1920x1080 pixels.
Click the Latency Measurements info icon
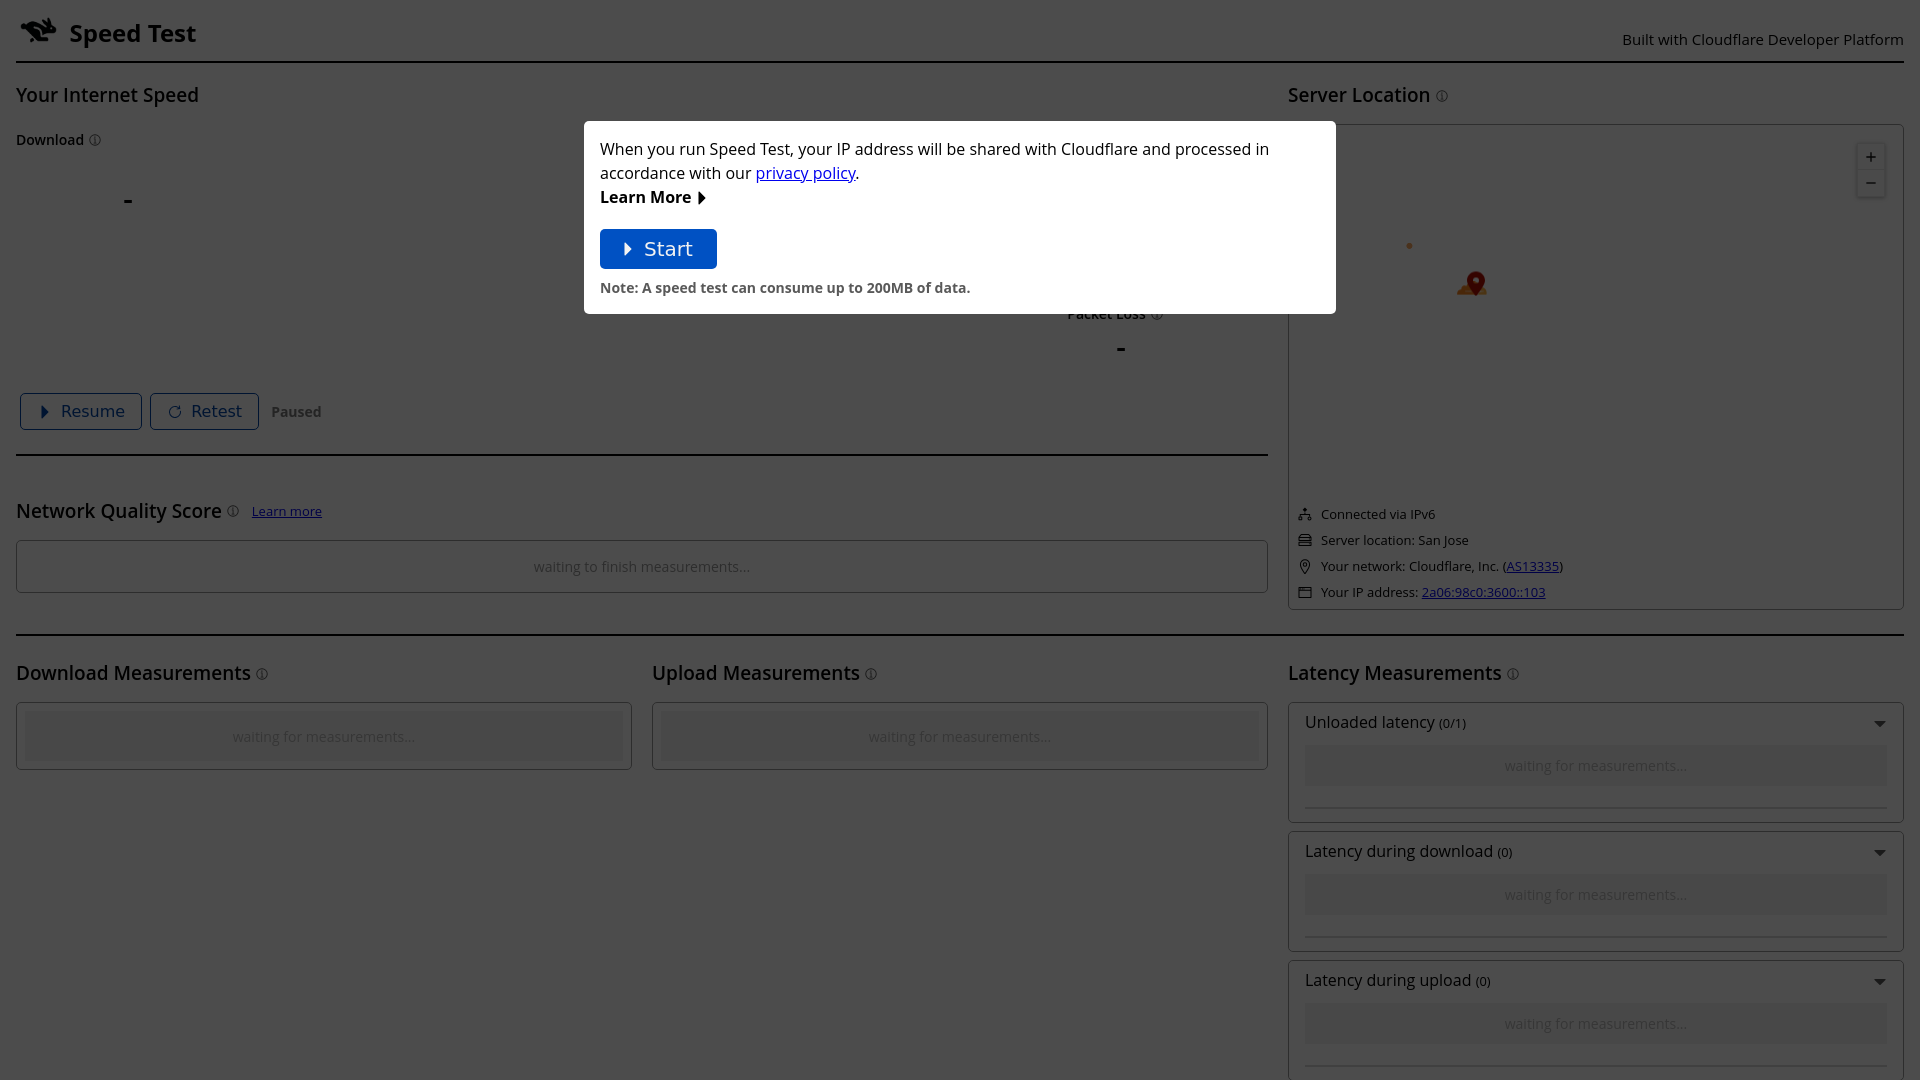1513,674
